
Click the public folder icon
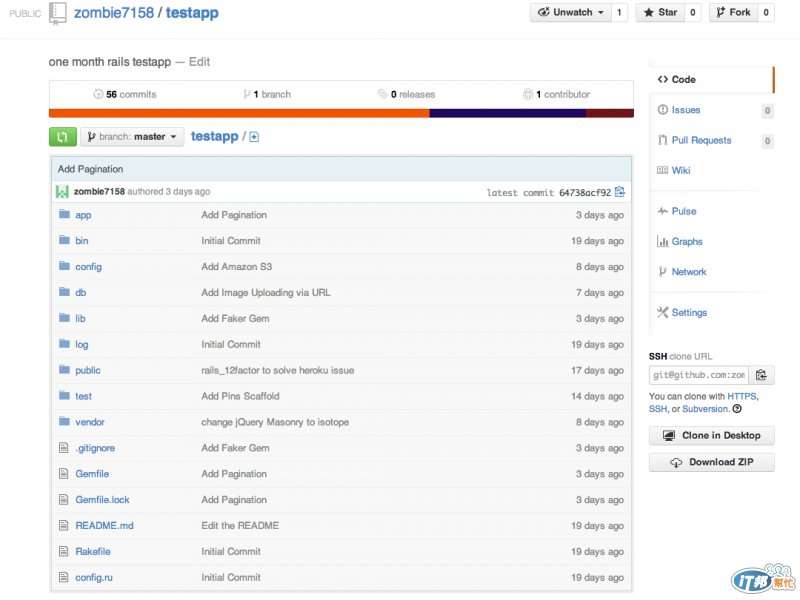pyautogui.click(x=64, y=370)
